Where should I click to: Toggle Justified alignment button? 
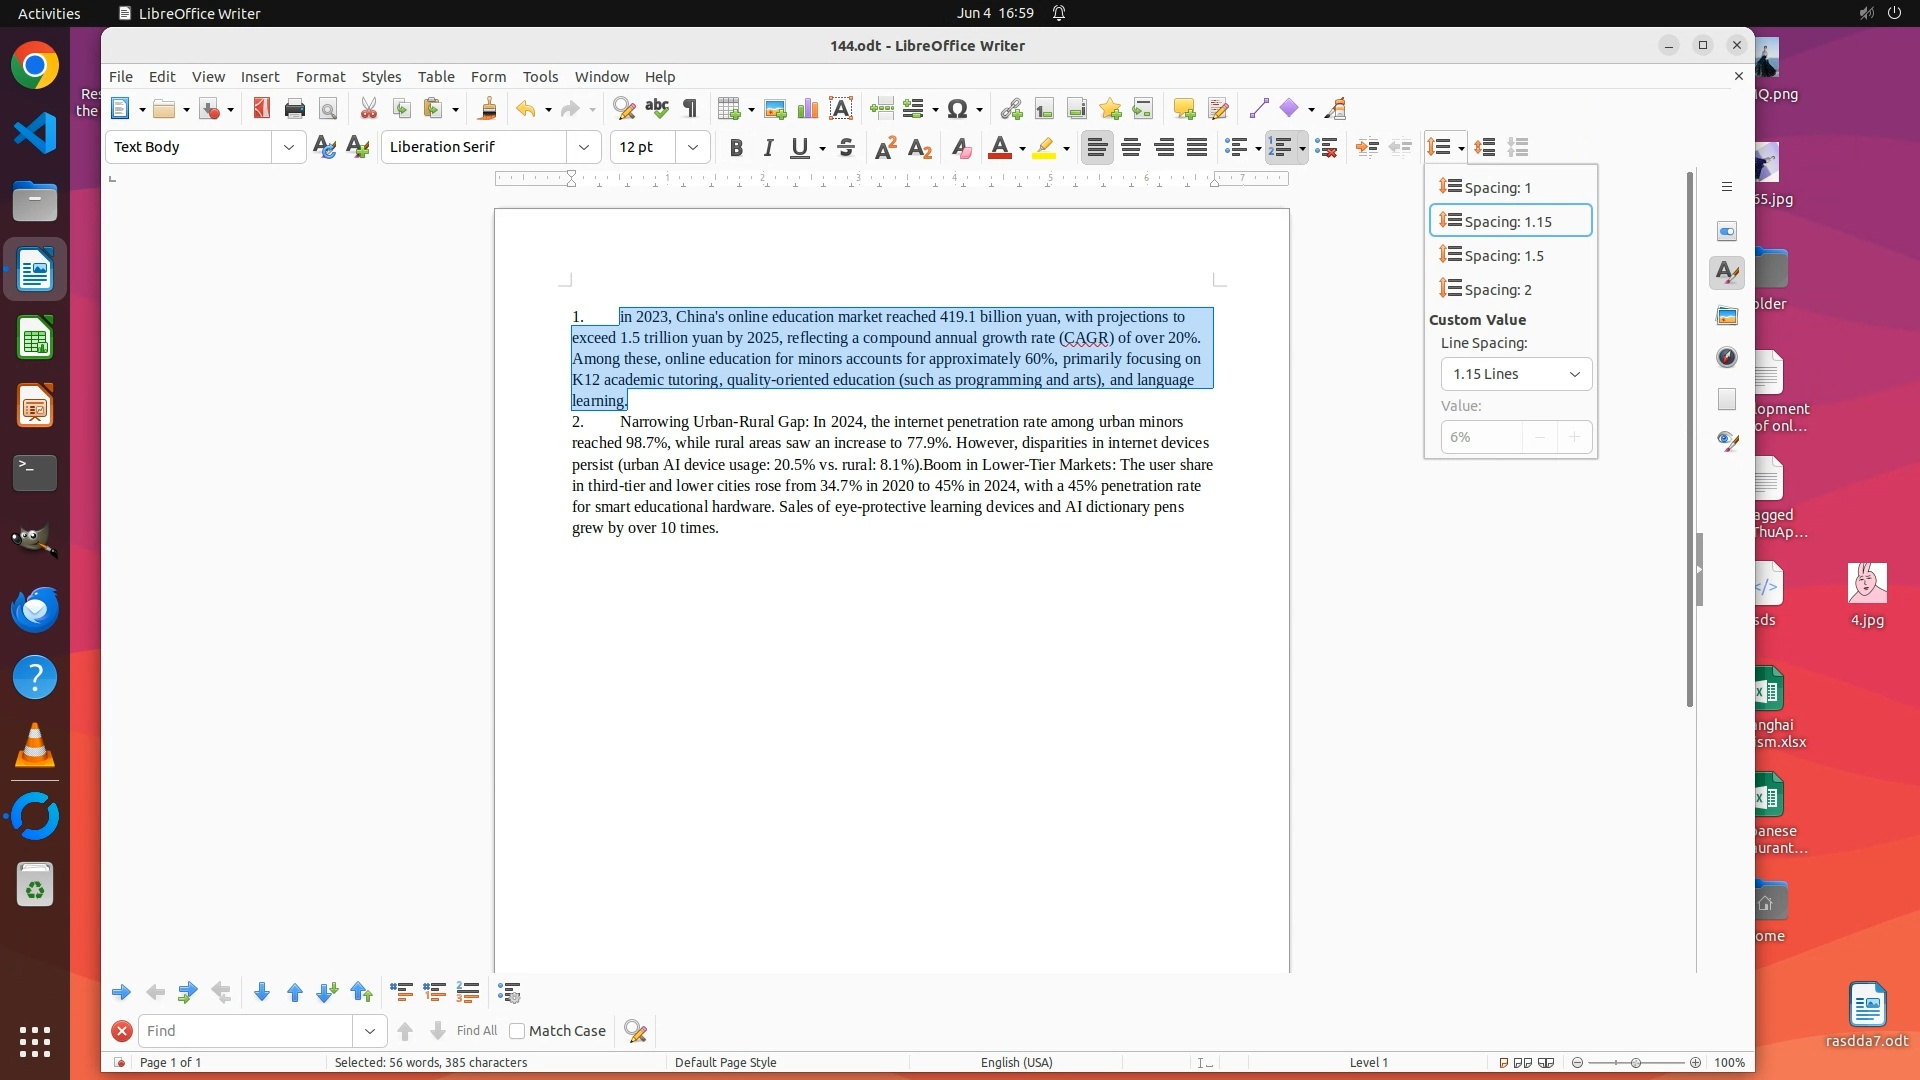(x=1197, y=148)
